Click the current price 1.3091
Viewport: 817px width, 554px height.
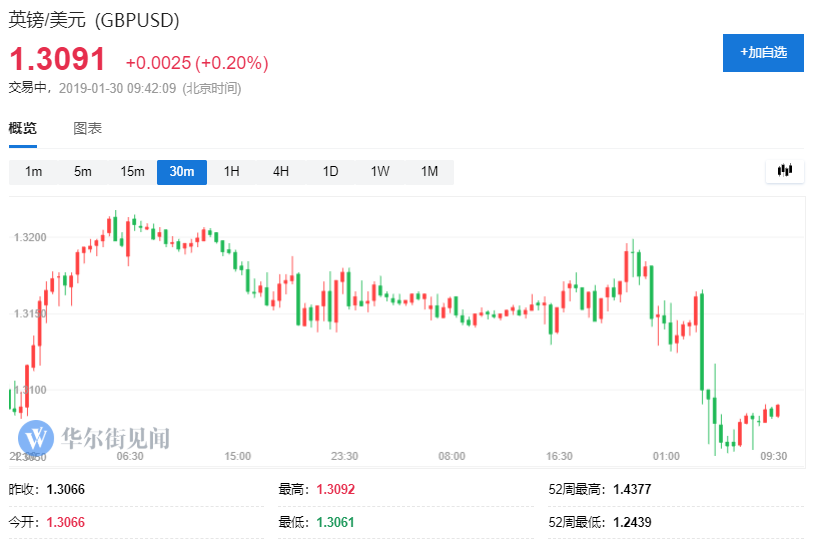point(57,59)
